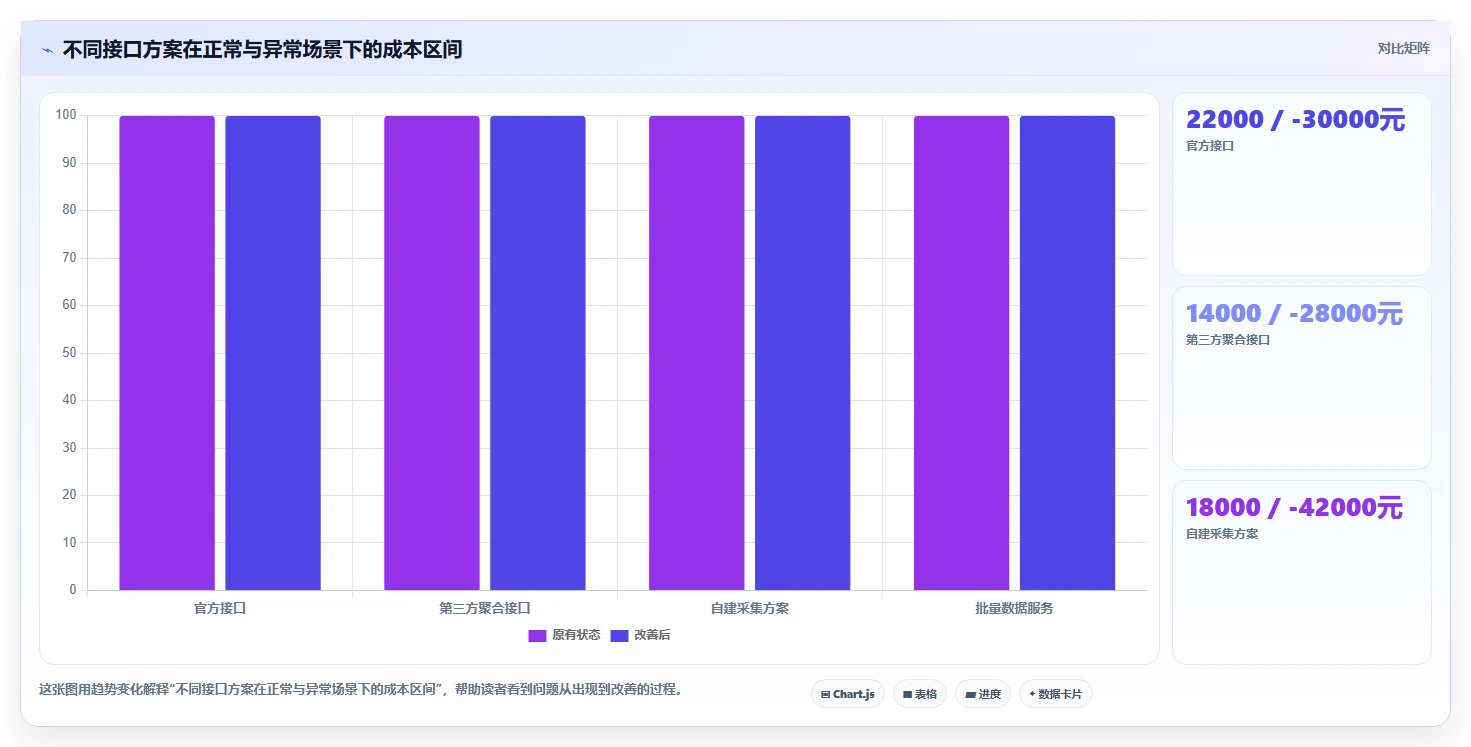Toggle the 原有状态 legend item
Screen dimensions: 1471x747
[x=565, y=635]
